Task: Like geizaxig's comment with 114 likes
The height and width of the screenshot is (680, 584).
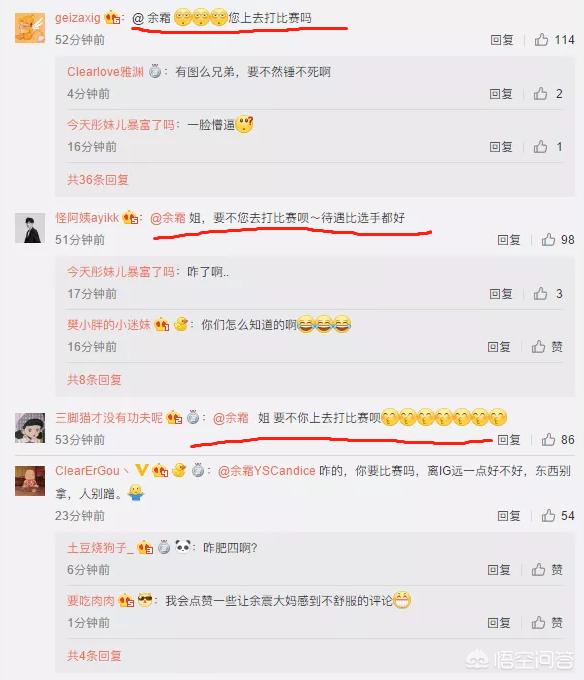Action: click(554, 40)
